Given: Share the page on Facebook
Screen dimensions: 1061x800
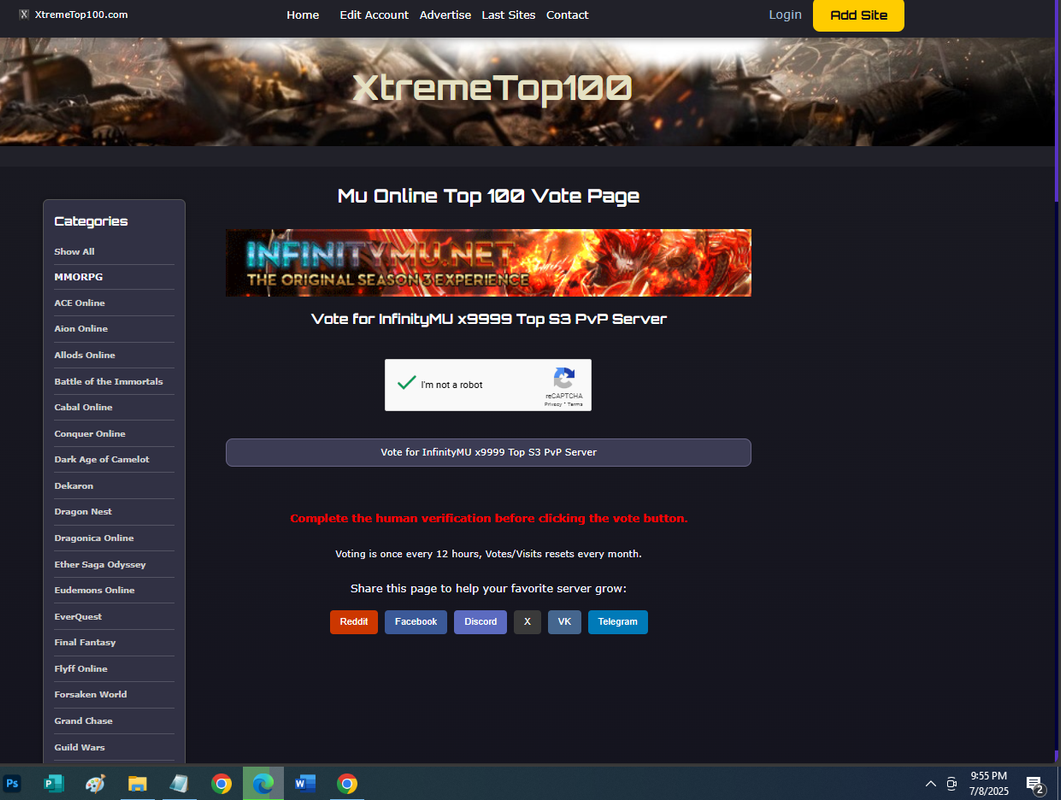Looking at the screenshot, I should [415, 622].
